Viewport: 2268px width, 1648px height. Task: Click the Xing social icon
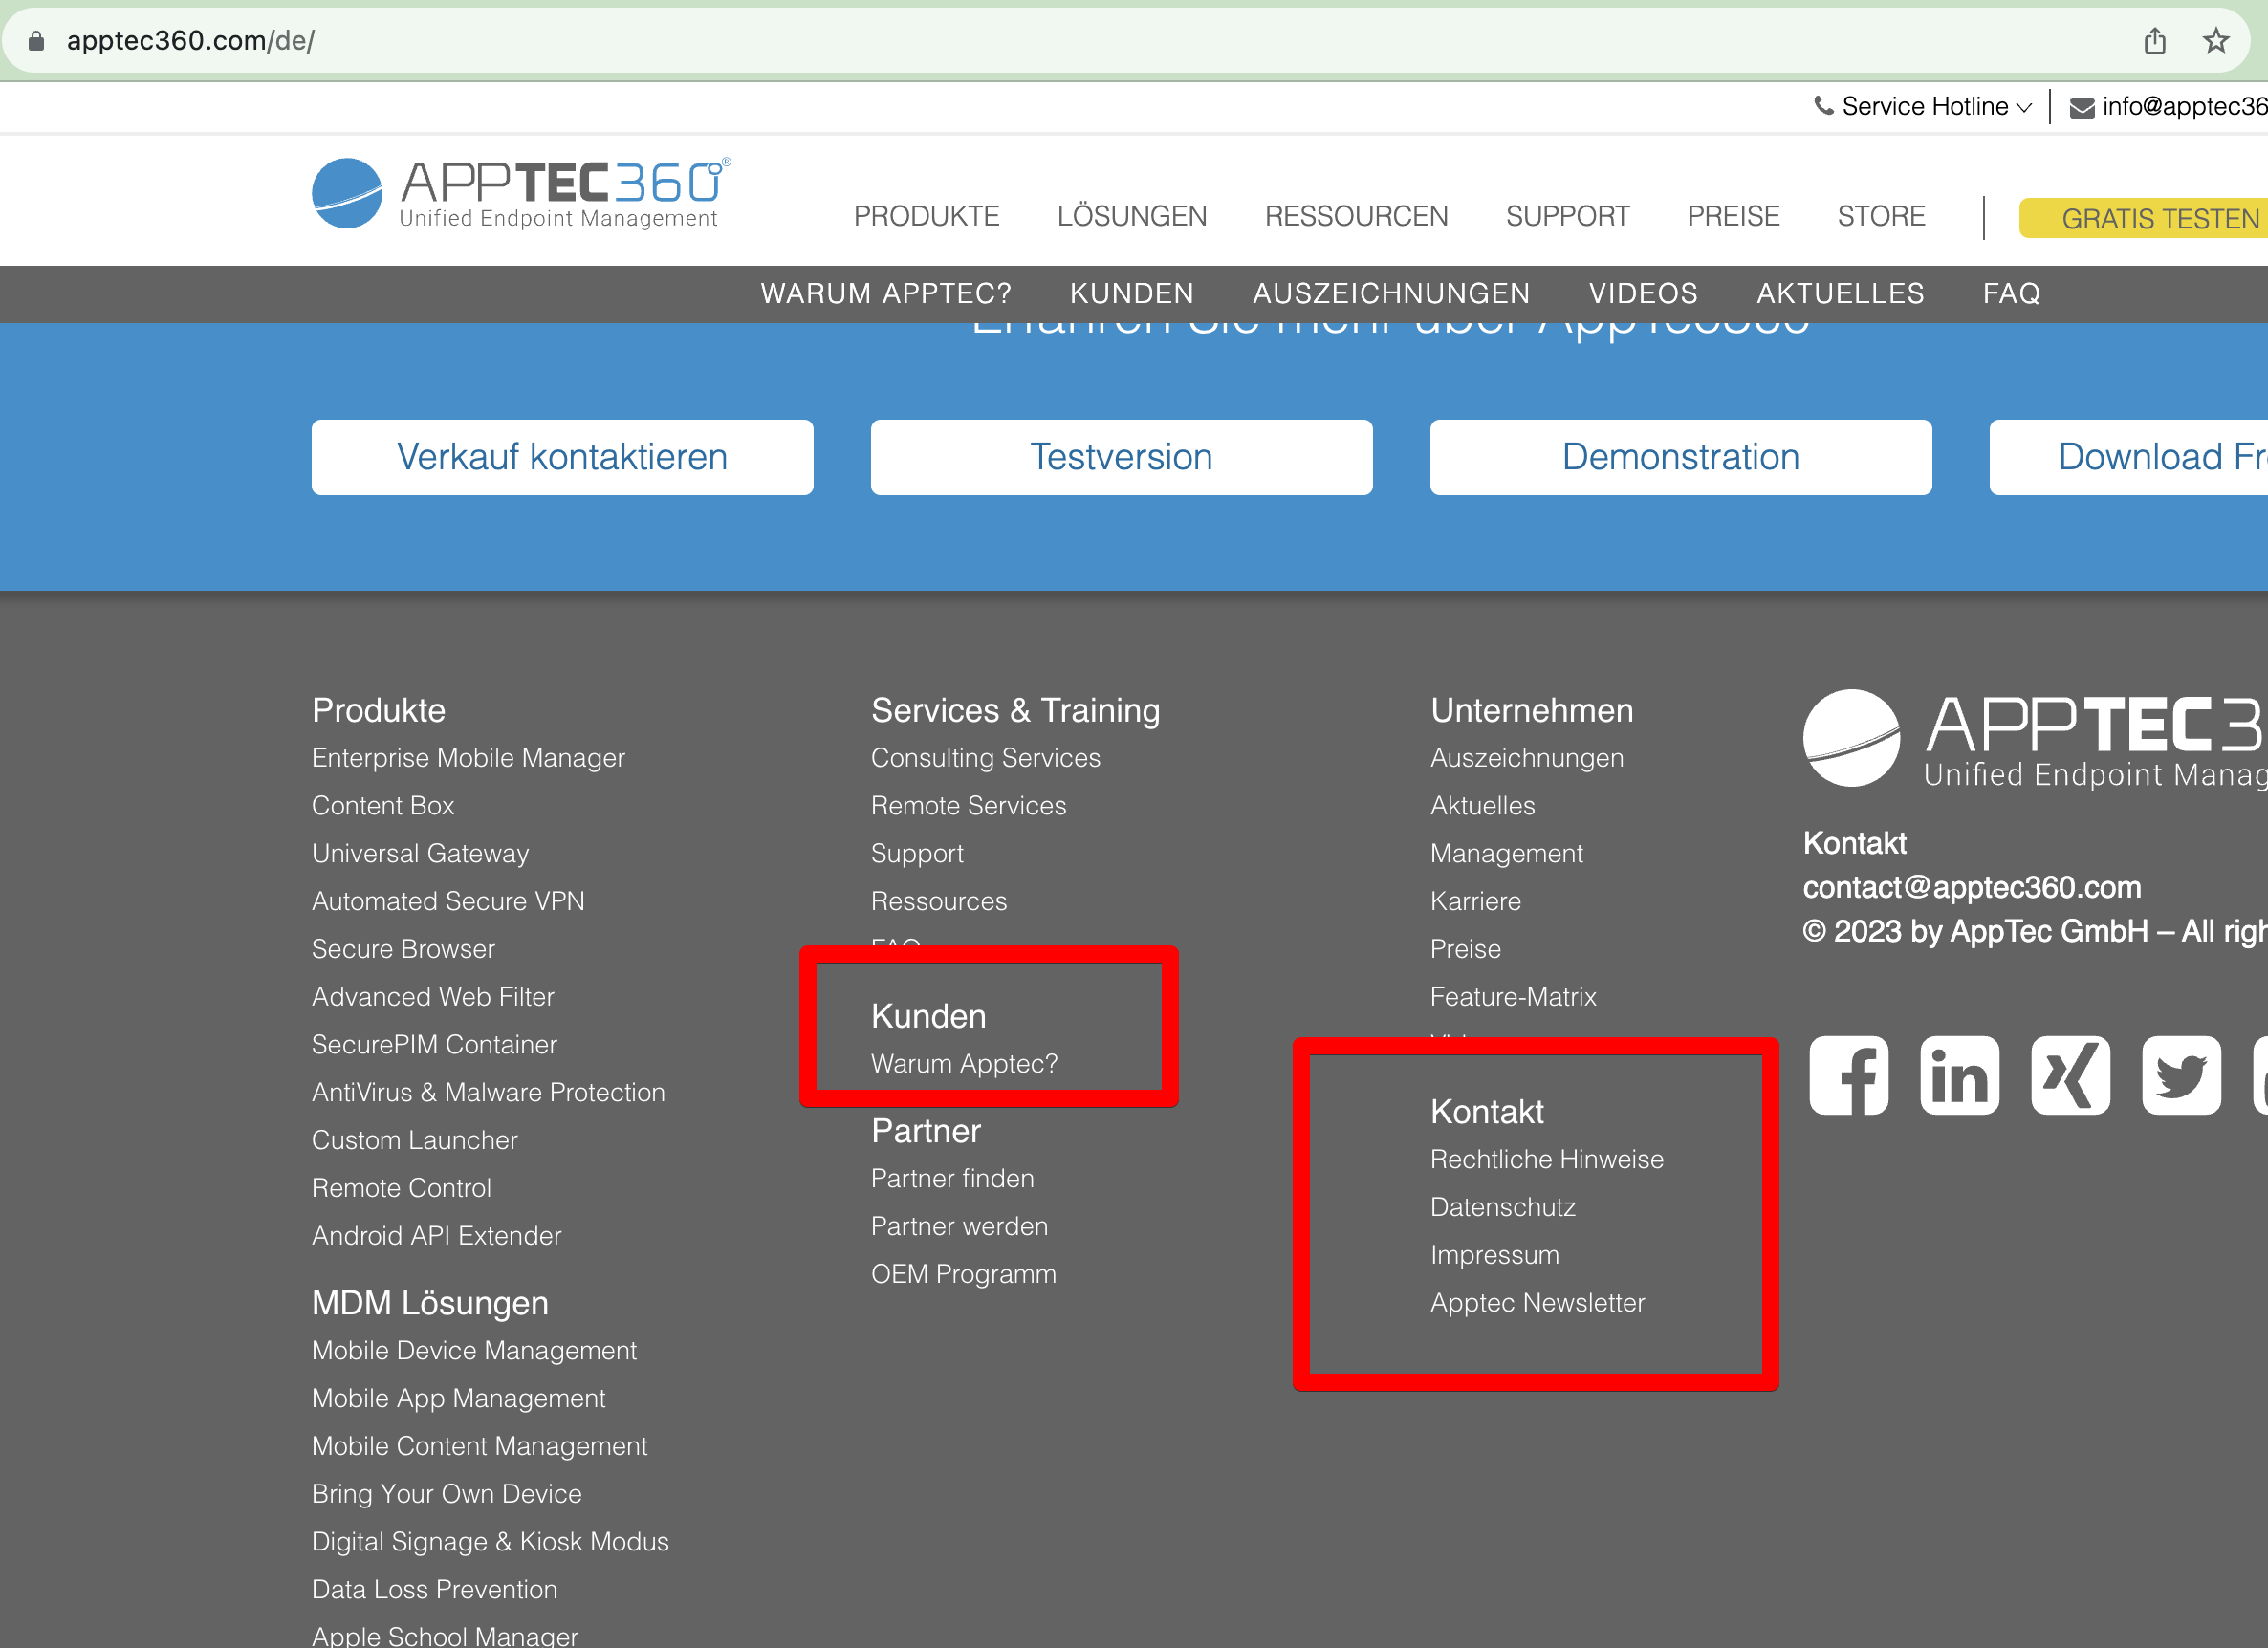(2070, 1076)
